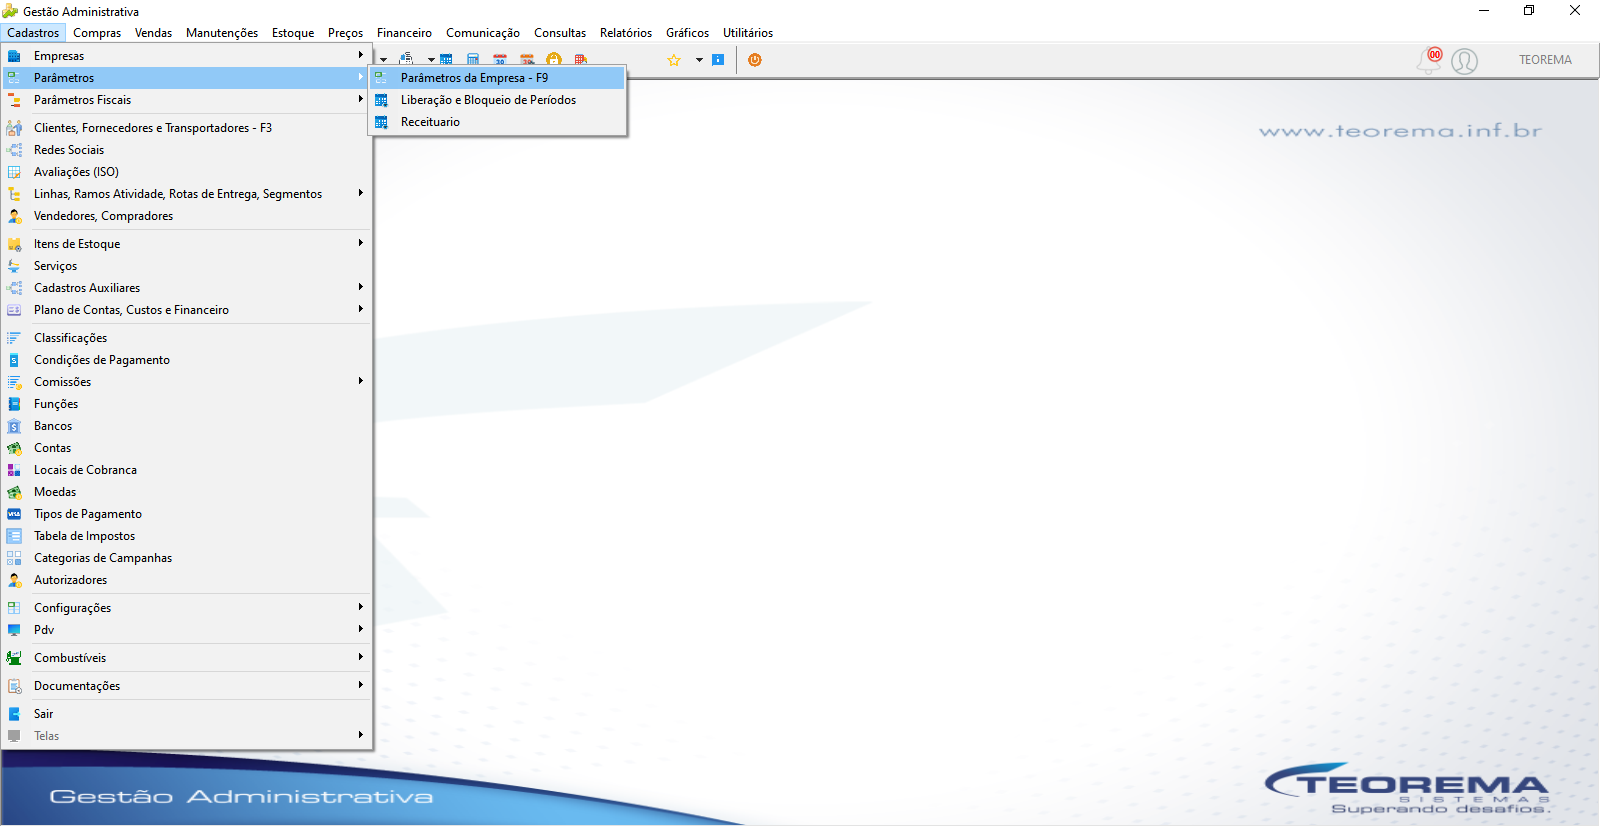Screen dimensions: 1600x827
Task: Click the user profile avatar icon
Action: 1465,62
